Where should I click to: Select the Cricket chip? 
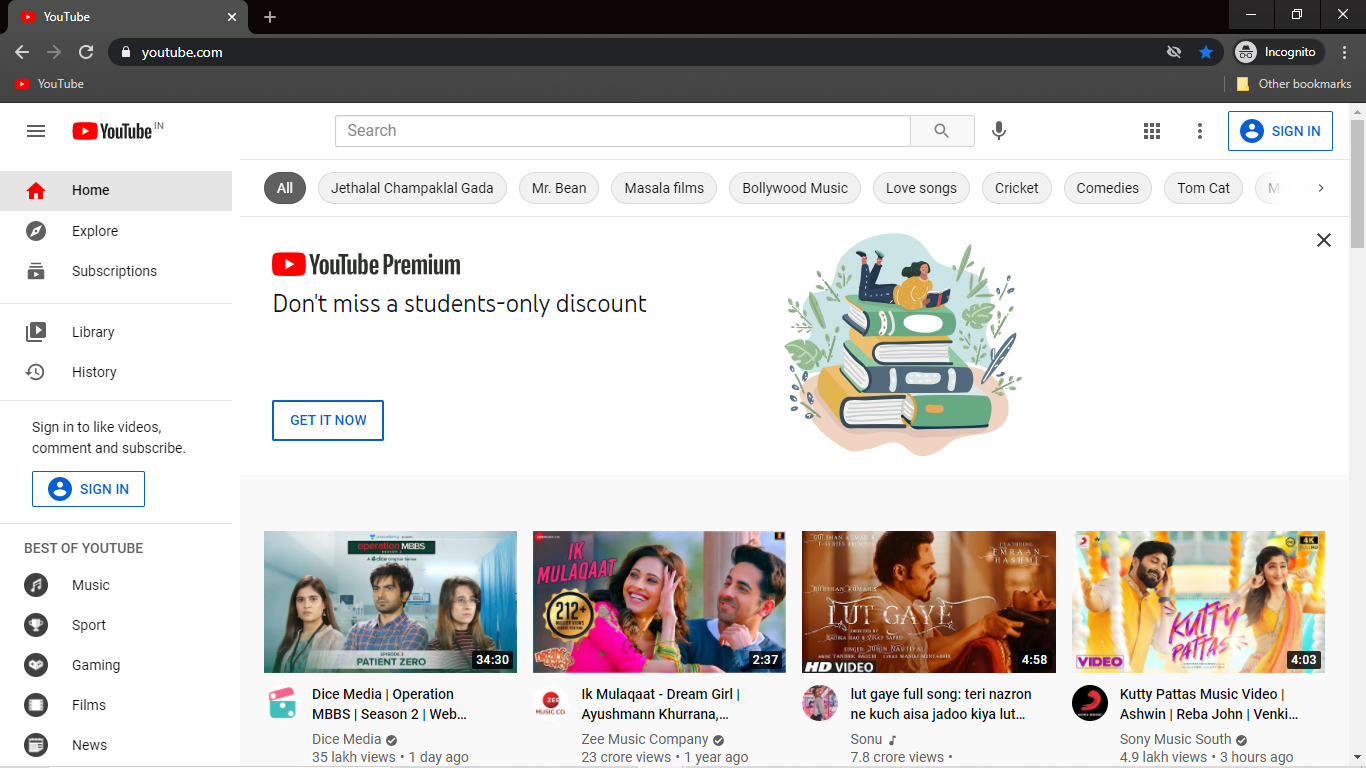click(1017, 188)
